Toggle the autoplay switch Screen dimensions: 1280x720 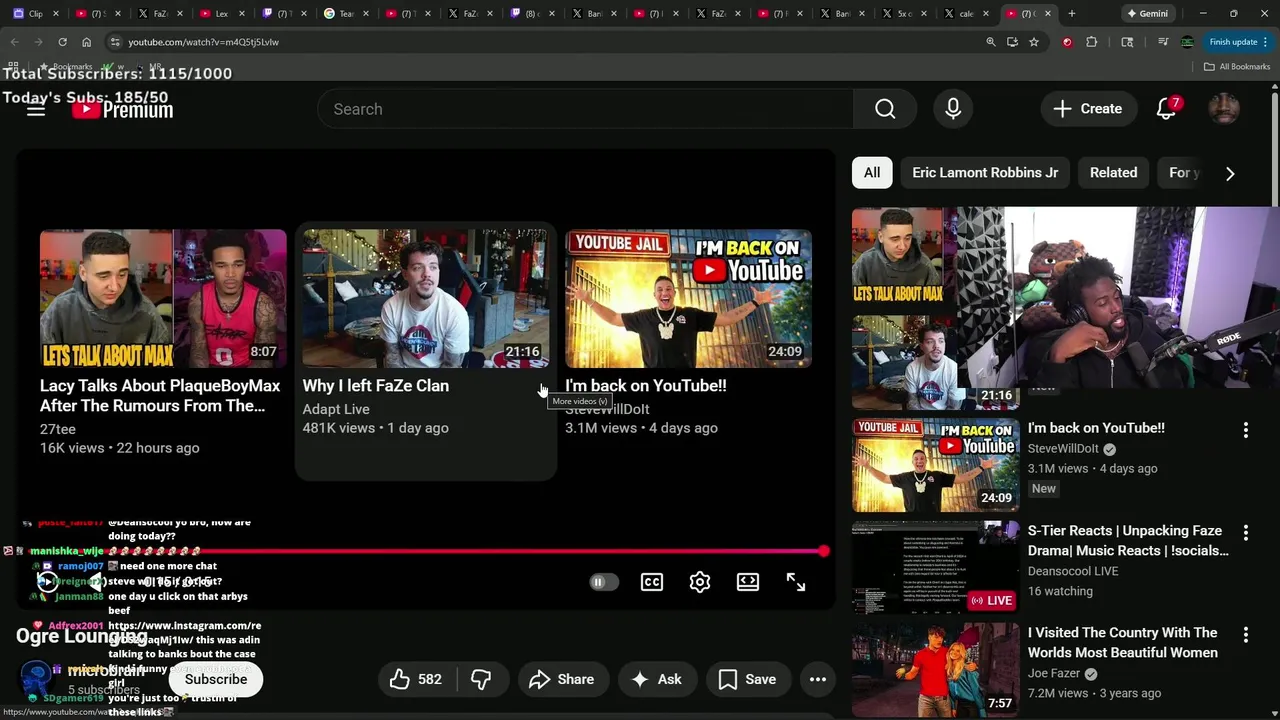click(603, 582)
